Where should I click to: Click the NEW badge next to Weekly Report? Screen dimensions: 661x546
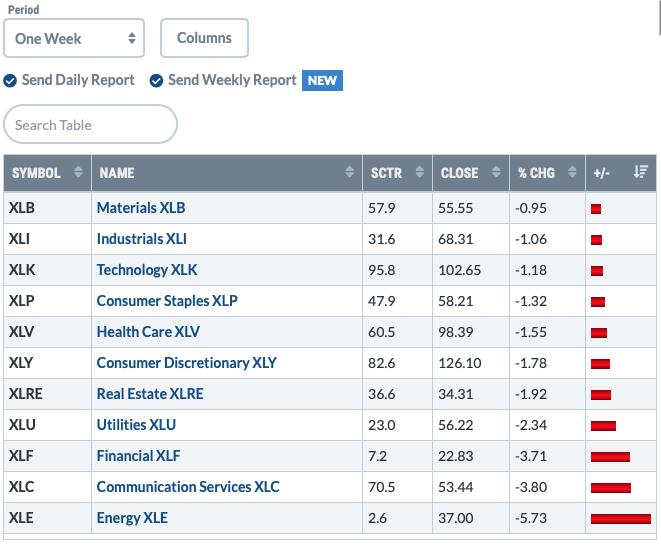click(322, 80)
